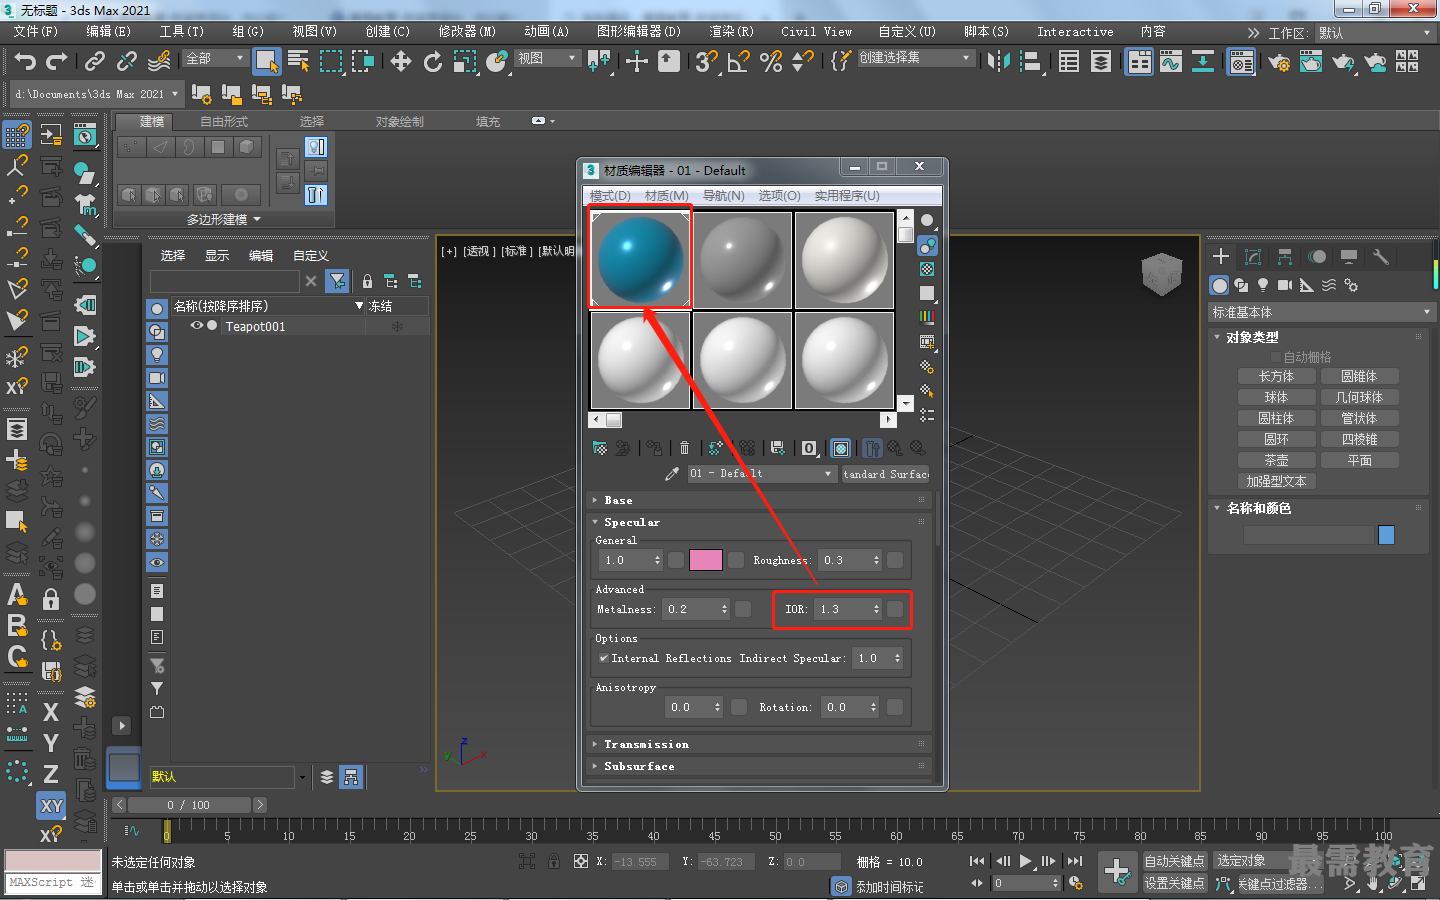Screen dimensions: 1440x900
Task: Open the 标准基本体 category dropdown
Action: pyautogui.click(x=1321, y=312)
